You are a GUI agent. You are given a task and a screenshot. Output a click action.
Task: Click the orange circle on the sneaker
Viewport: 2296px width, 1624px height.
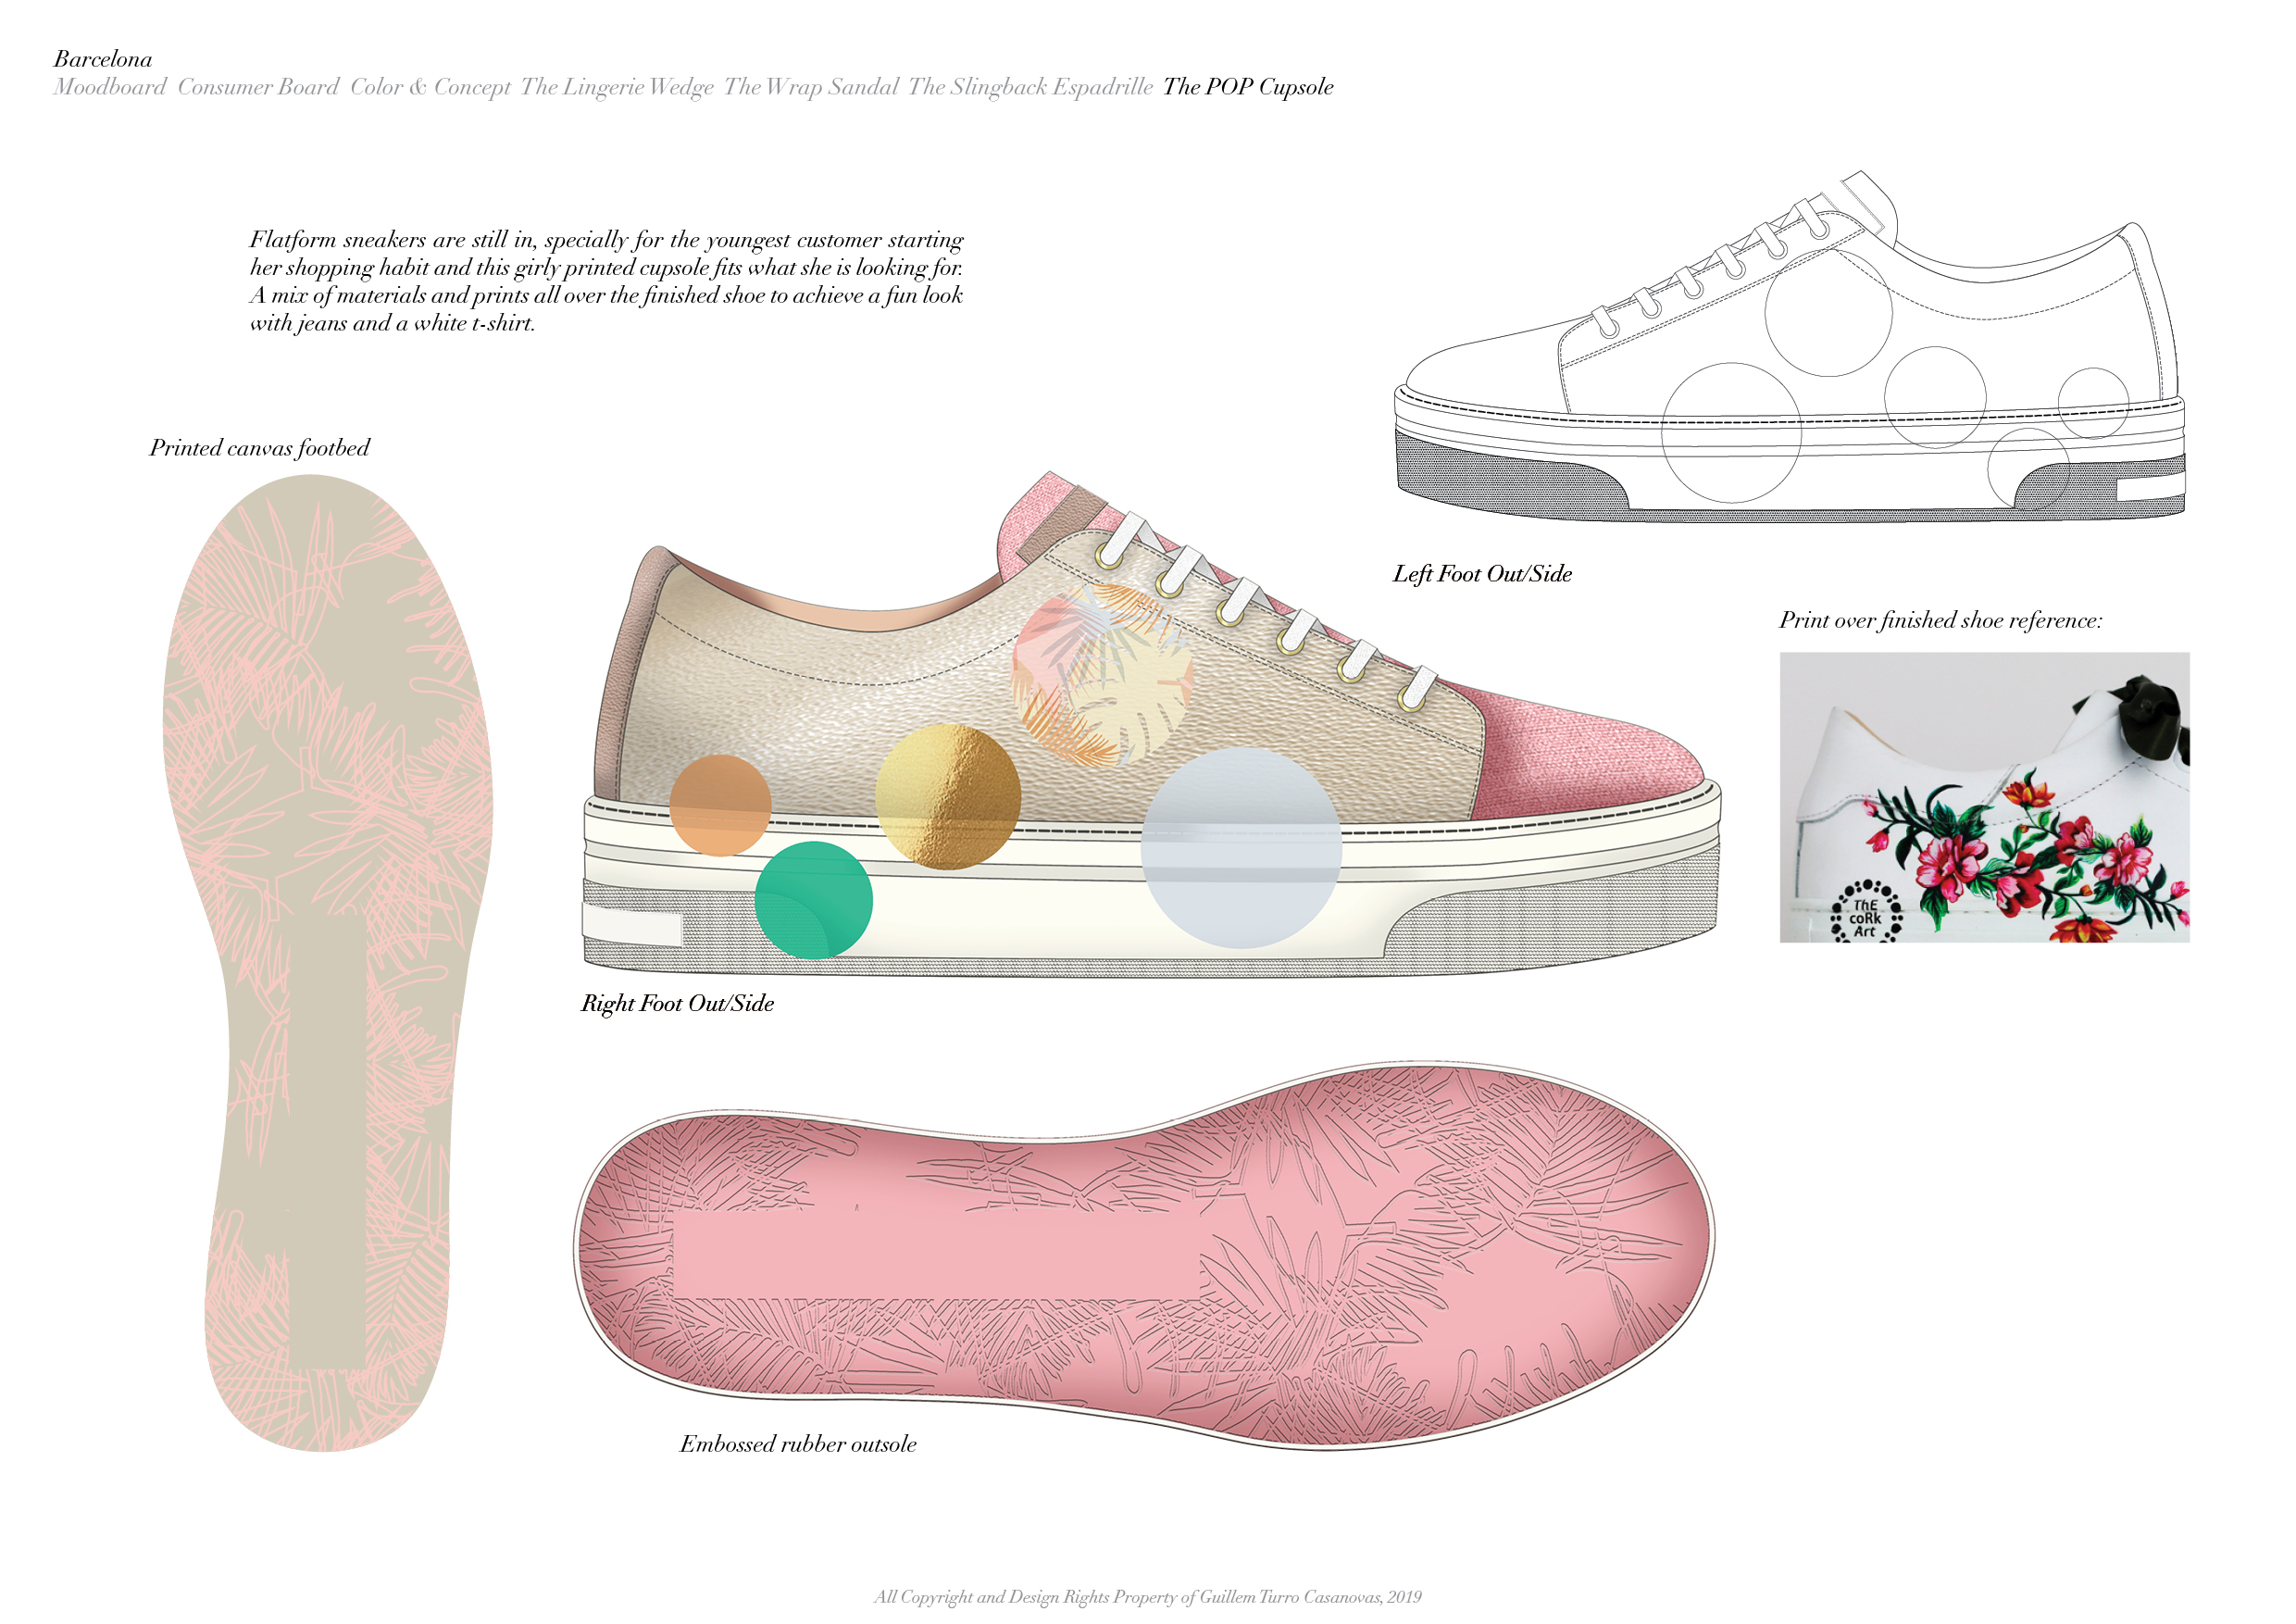[720, 806]
